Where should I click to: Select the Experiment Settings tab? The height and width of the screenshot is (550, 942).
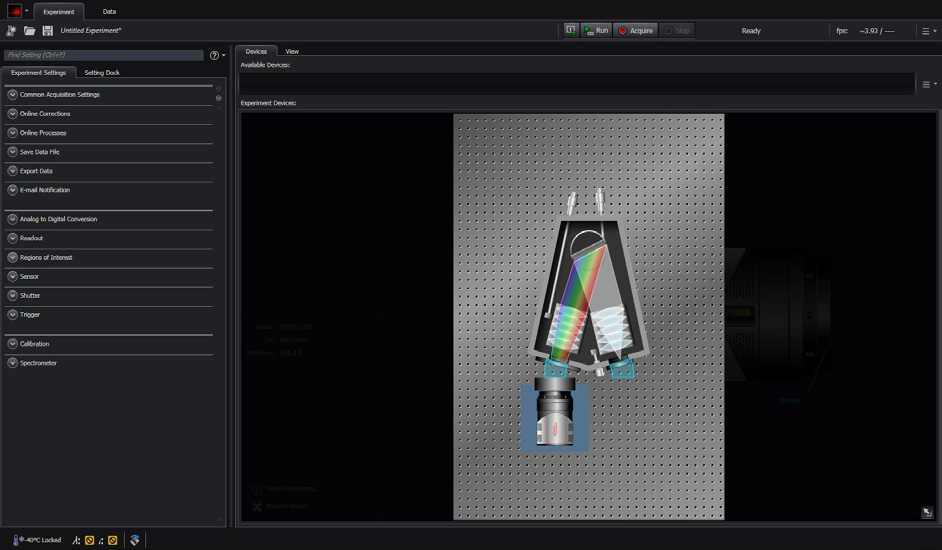click(x=38, y=73)
